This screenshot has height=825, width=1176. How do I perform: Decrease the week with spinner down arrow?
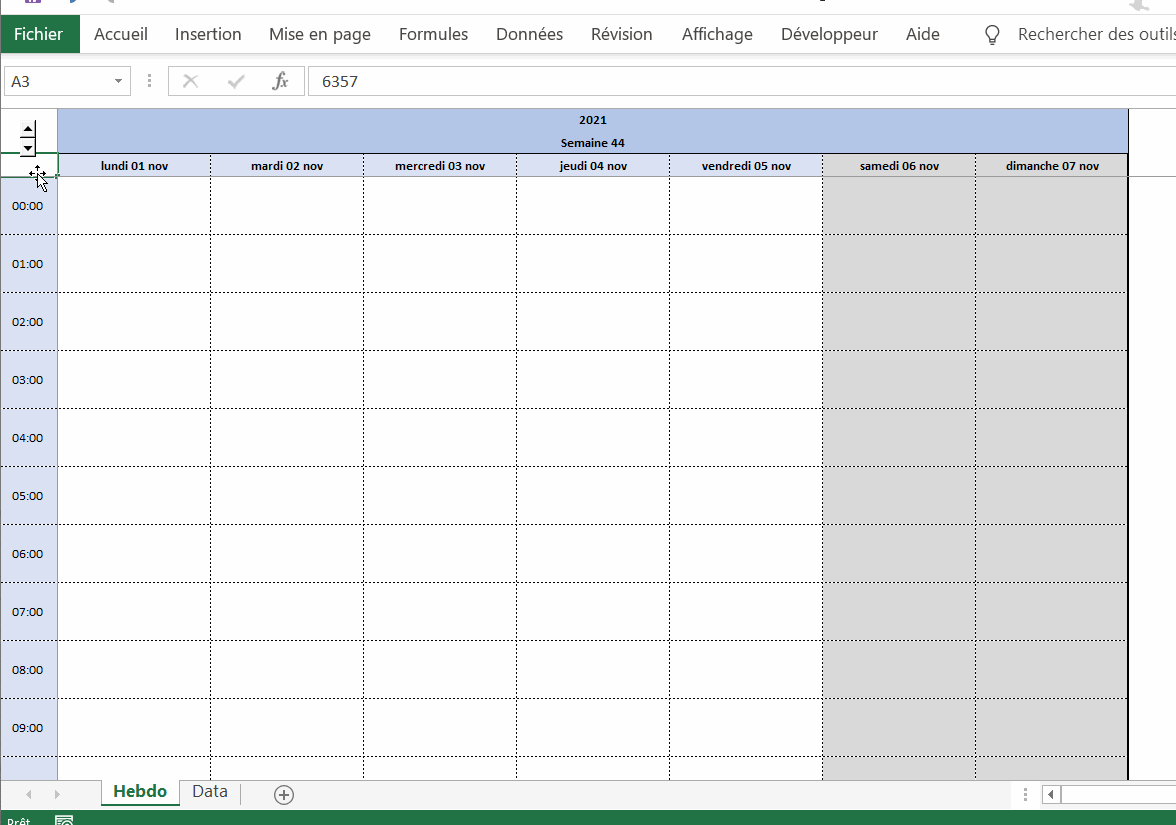point(28,147)
